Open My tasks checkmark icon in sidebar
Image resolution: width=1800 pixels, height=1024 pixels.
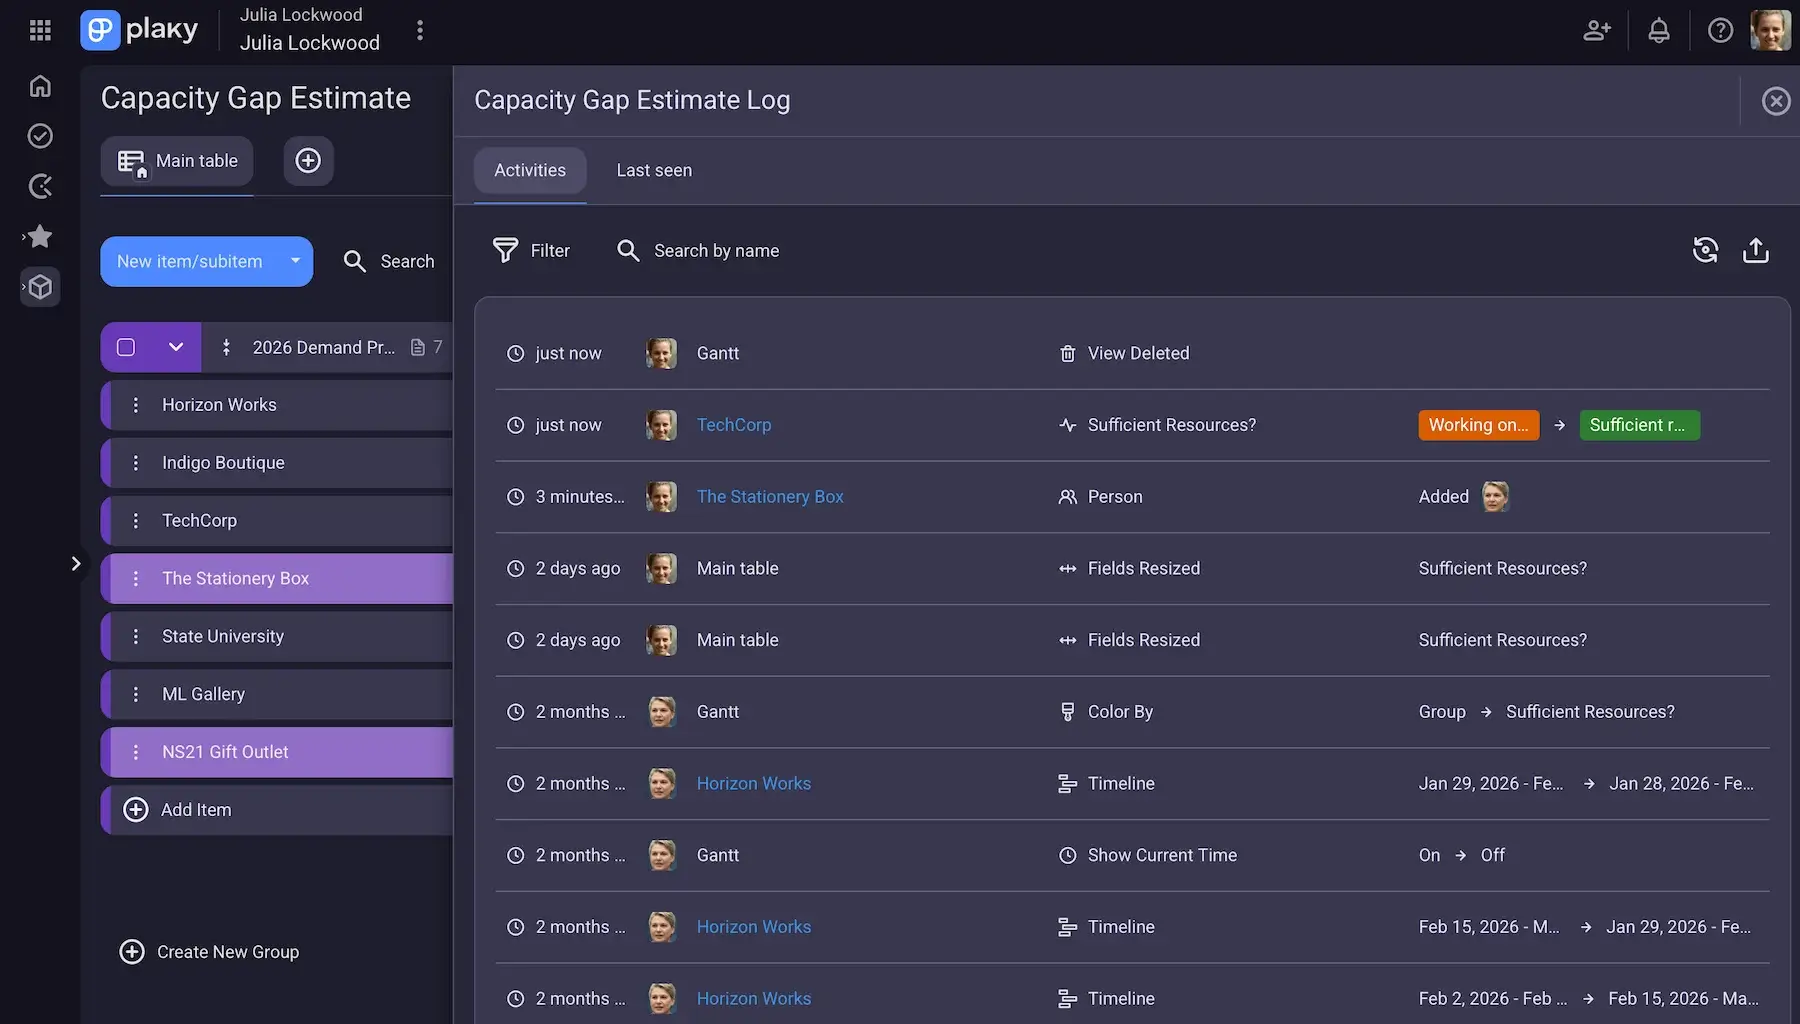click(40, 136)
